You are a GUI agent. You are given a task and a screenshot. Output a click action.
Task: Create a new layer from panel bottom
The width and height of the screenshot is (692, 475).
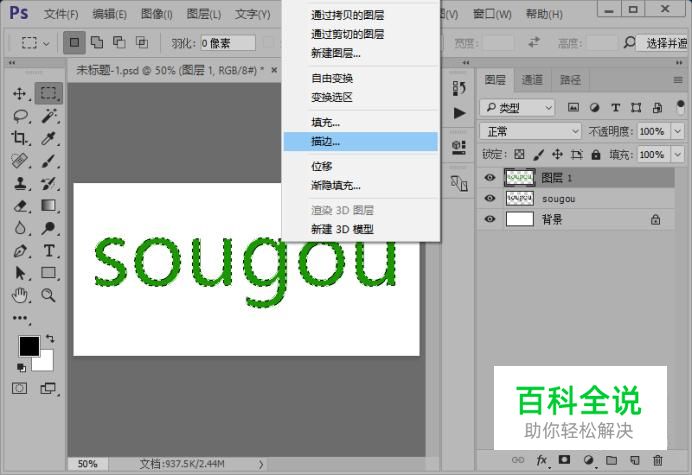635,460
